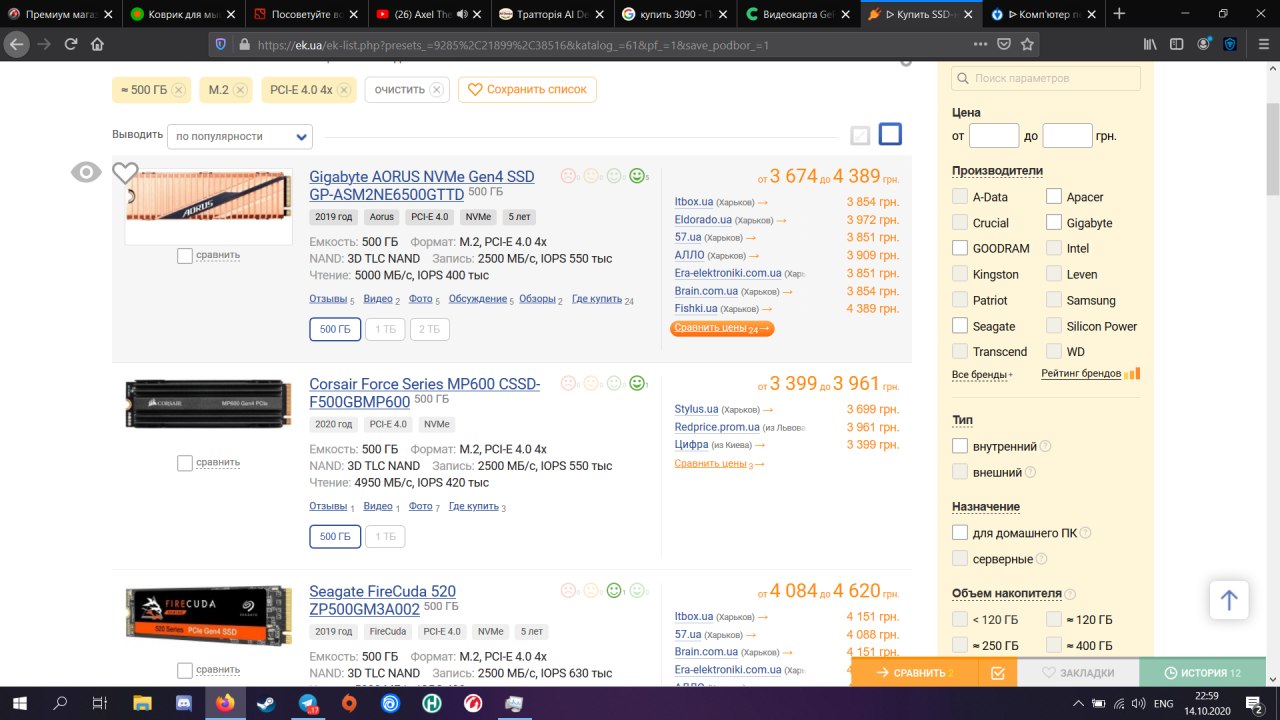This screenshot has width=1280, height=720.
Task: Click Сохранить список button
Action: click(x=528, y=89)
